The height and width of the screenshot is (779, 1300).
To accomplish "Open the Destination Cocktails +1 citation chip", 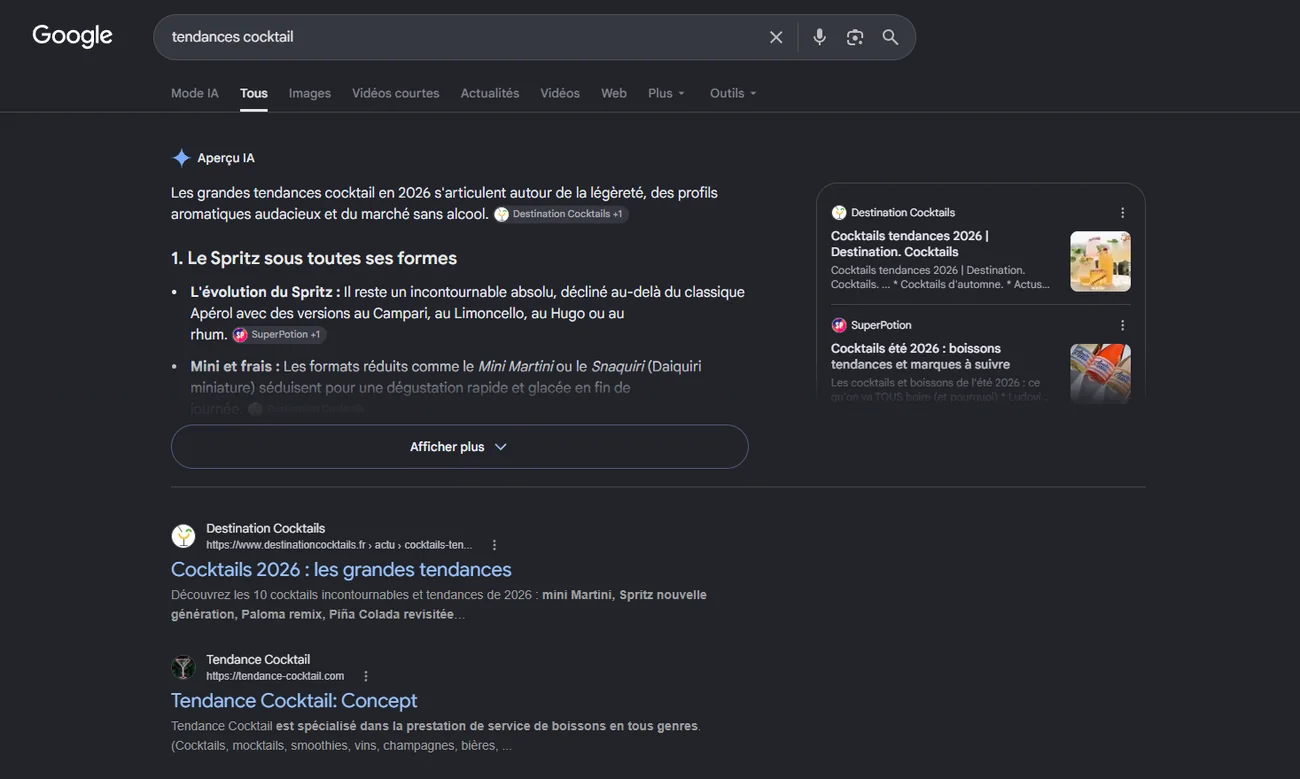I will point(560,214).
